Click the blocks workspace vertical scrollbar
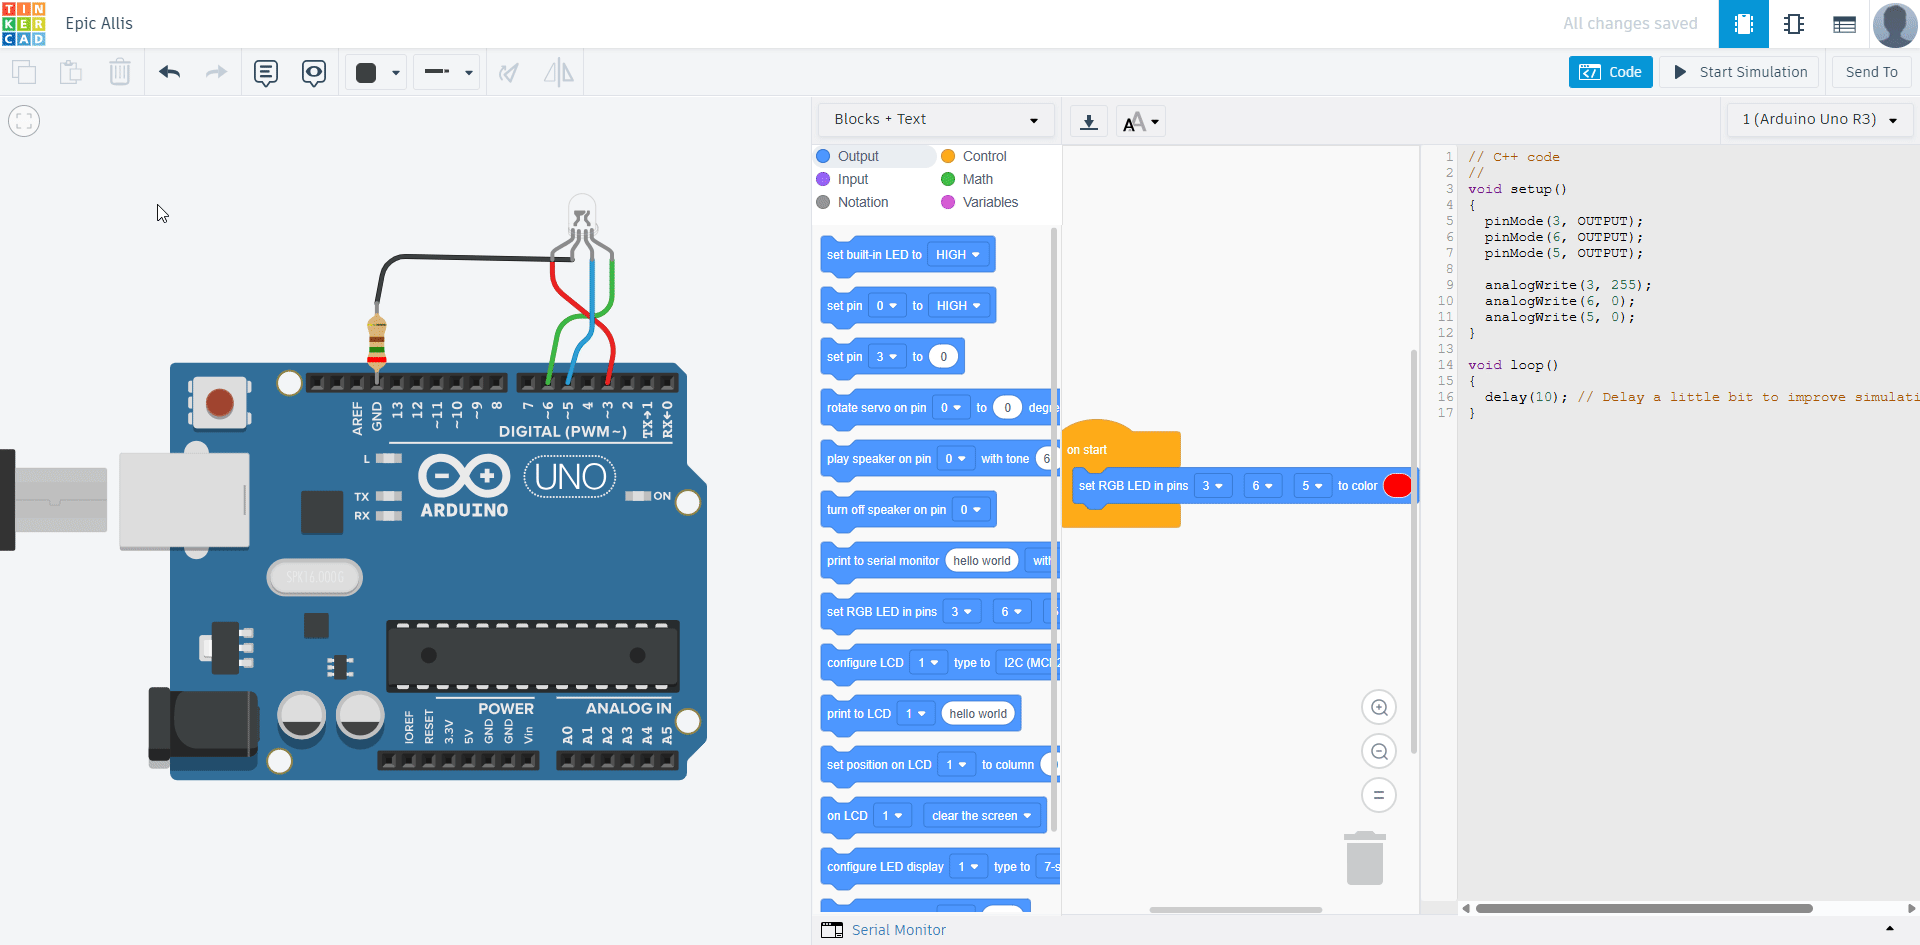Screen dimensions: 1920x945 click(1413, 551)
